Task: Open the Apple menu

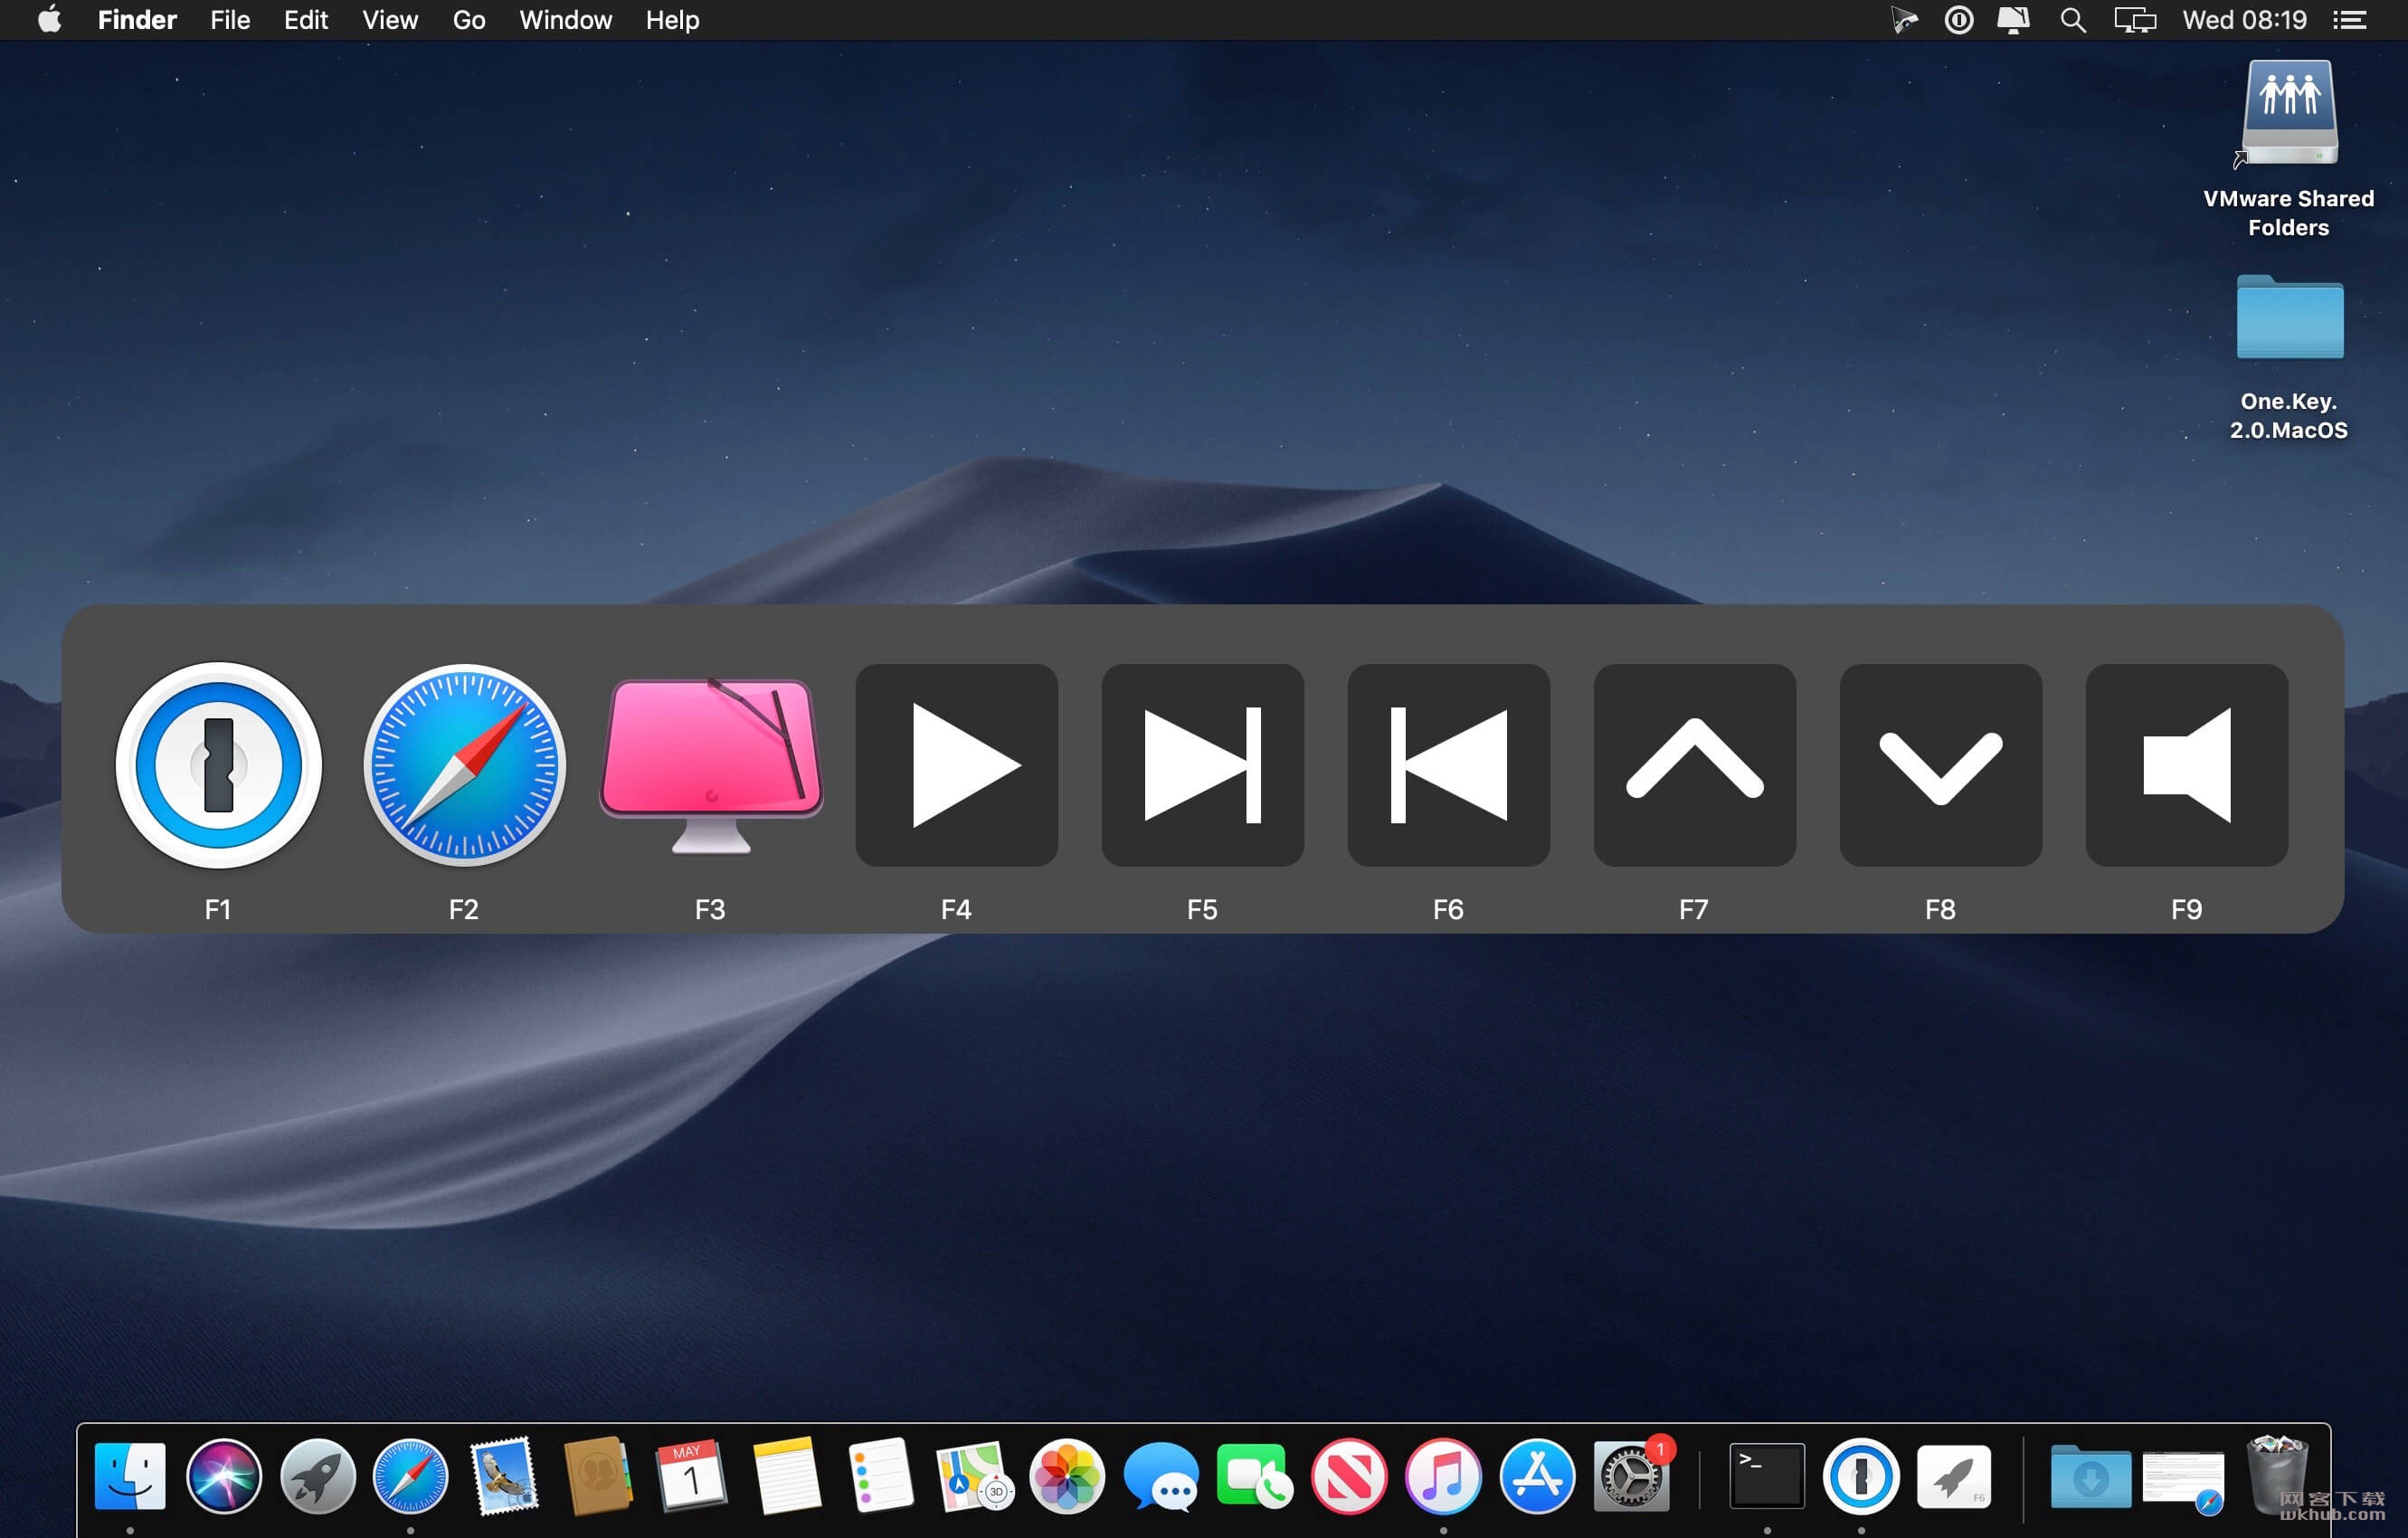Action: click(49, 20)
